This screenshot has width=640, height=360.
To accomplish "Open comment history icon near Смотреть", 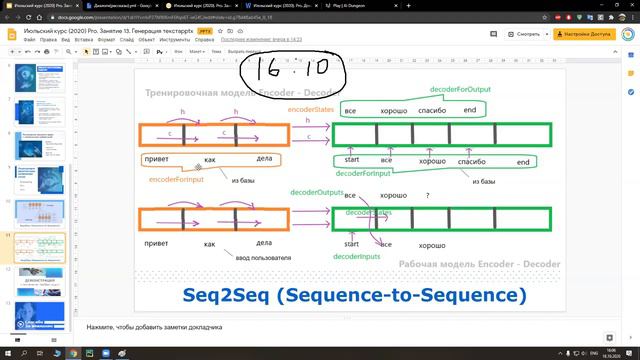I will 493,34.
